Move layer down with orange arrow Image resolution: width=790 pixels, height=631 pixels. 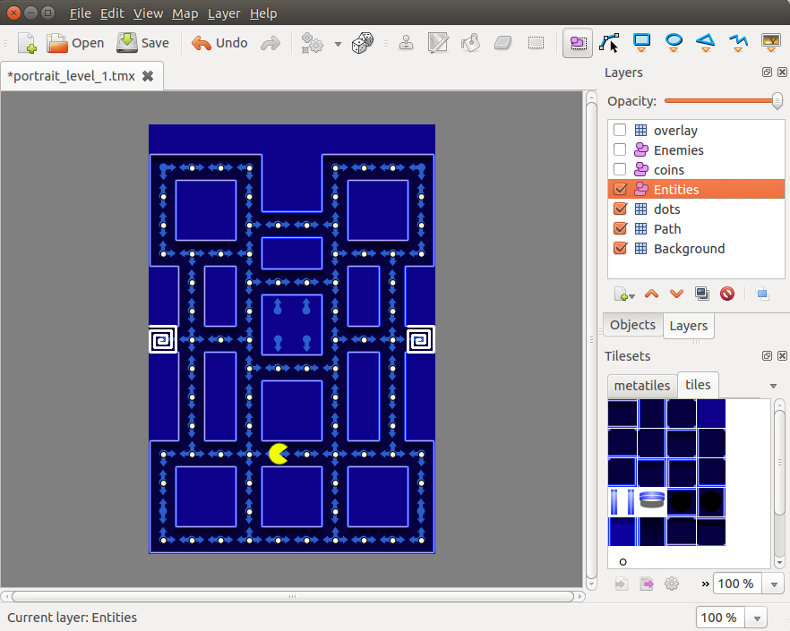tap(677, 294)
